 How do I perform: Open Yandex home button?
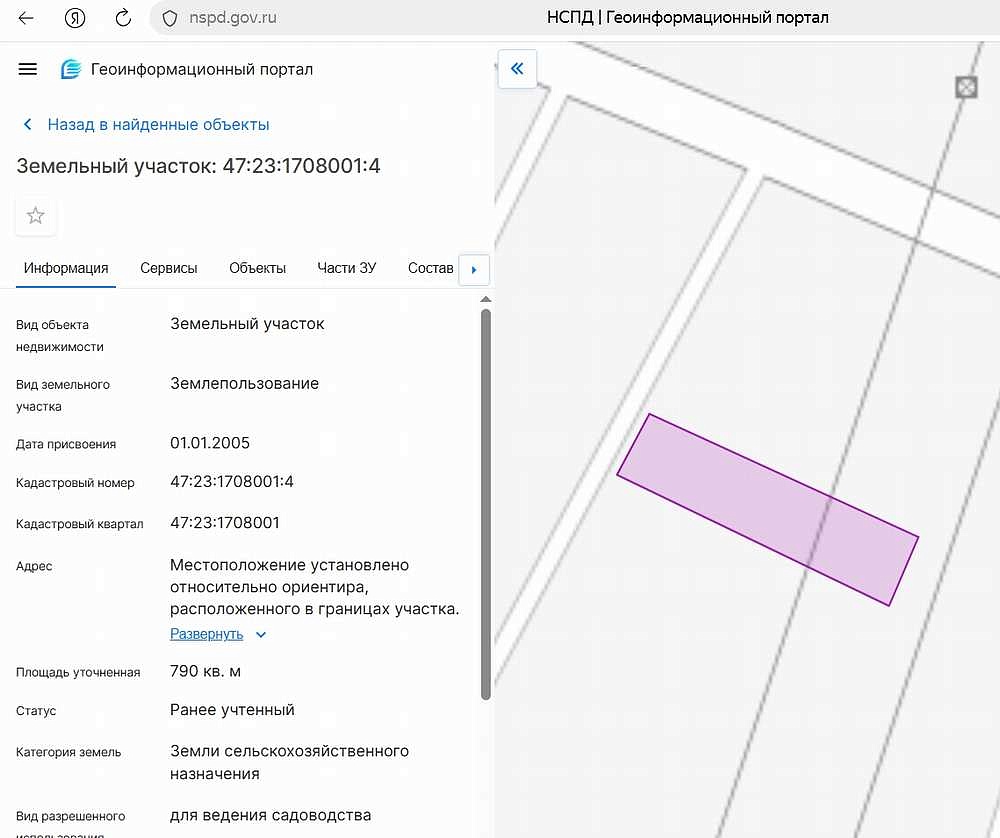pos(75,18)
